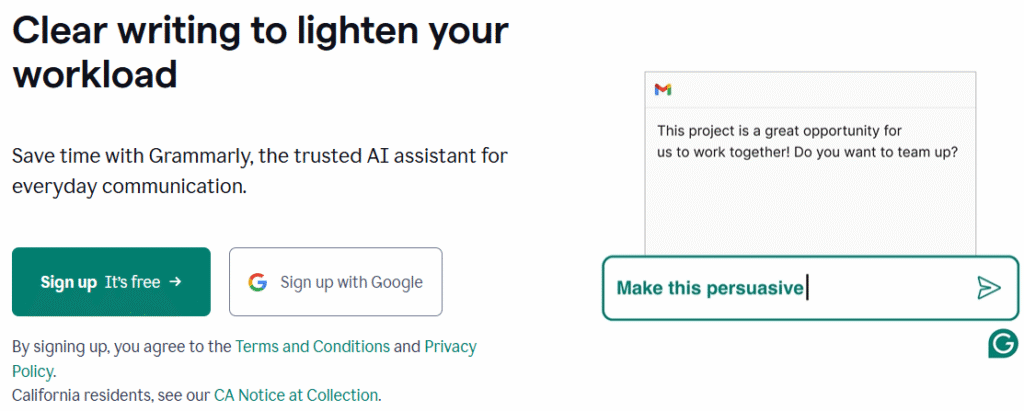The height and width of the screenshot is (411, 1024).
Task: Click the By signing up disclaimer text
Action: [x=244, y=359]
